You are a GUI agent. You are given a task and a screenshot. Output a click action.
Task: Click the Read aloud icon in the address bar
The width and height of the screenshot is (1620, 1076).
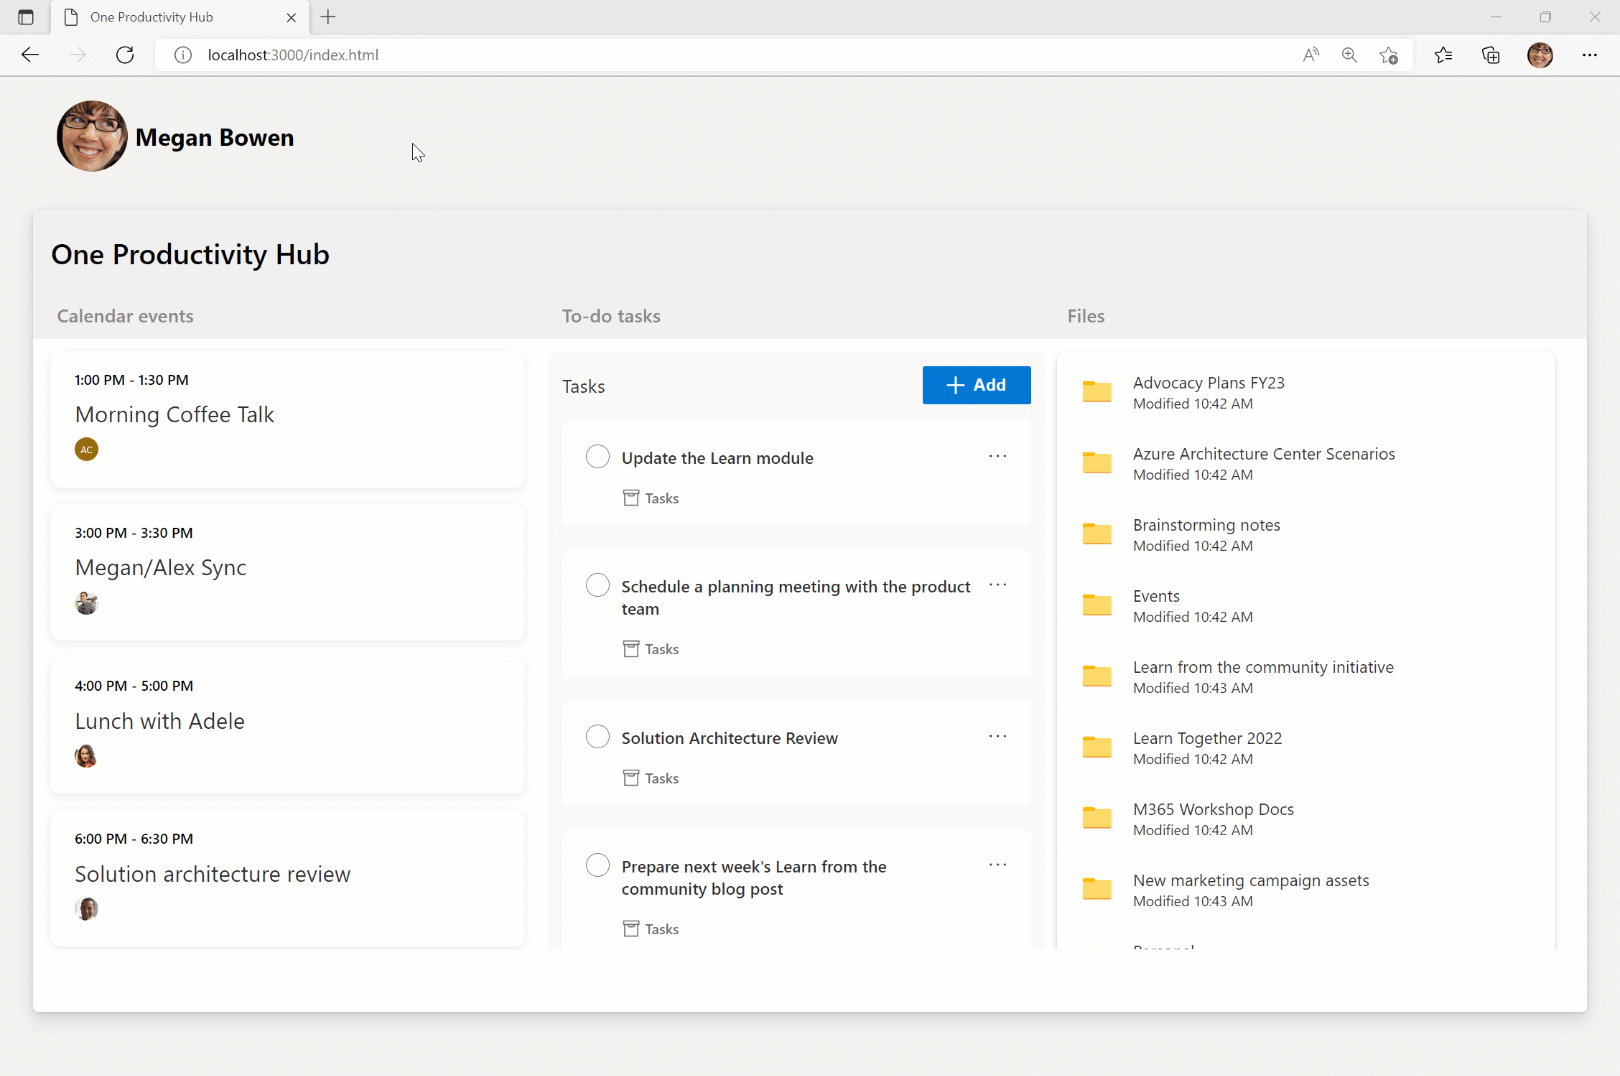click(1310, 55)
